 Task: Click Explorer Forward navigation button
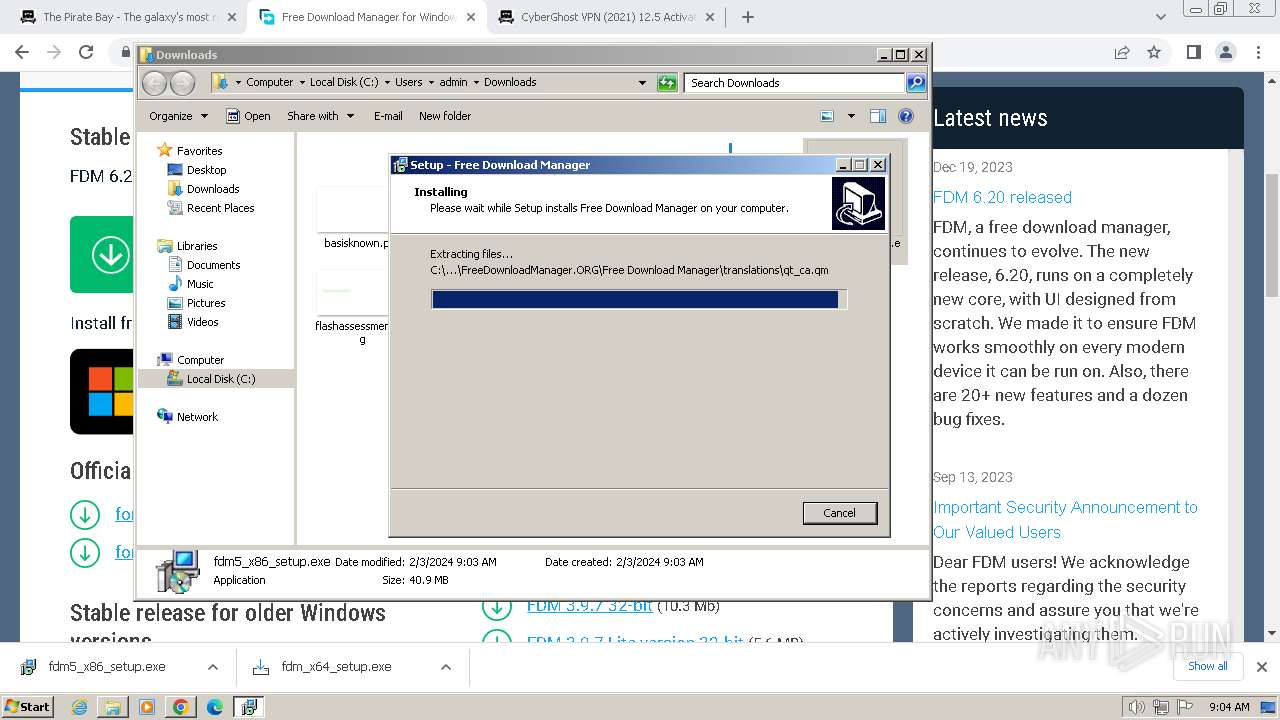[x=182, y=83]
